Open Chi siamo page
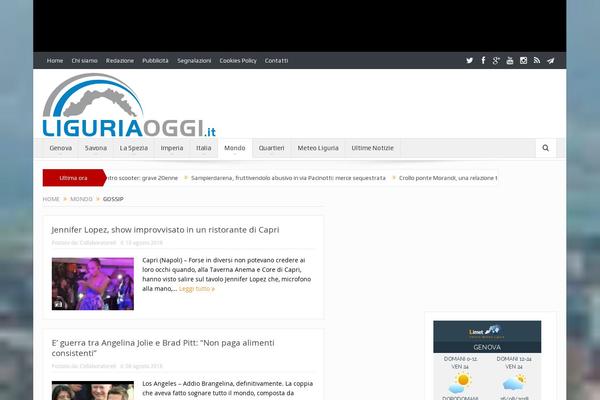 85,60
